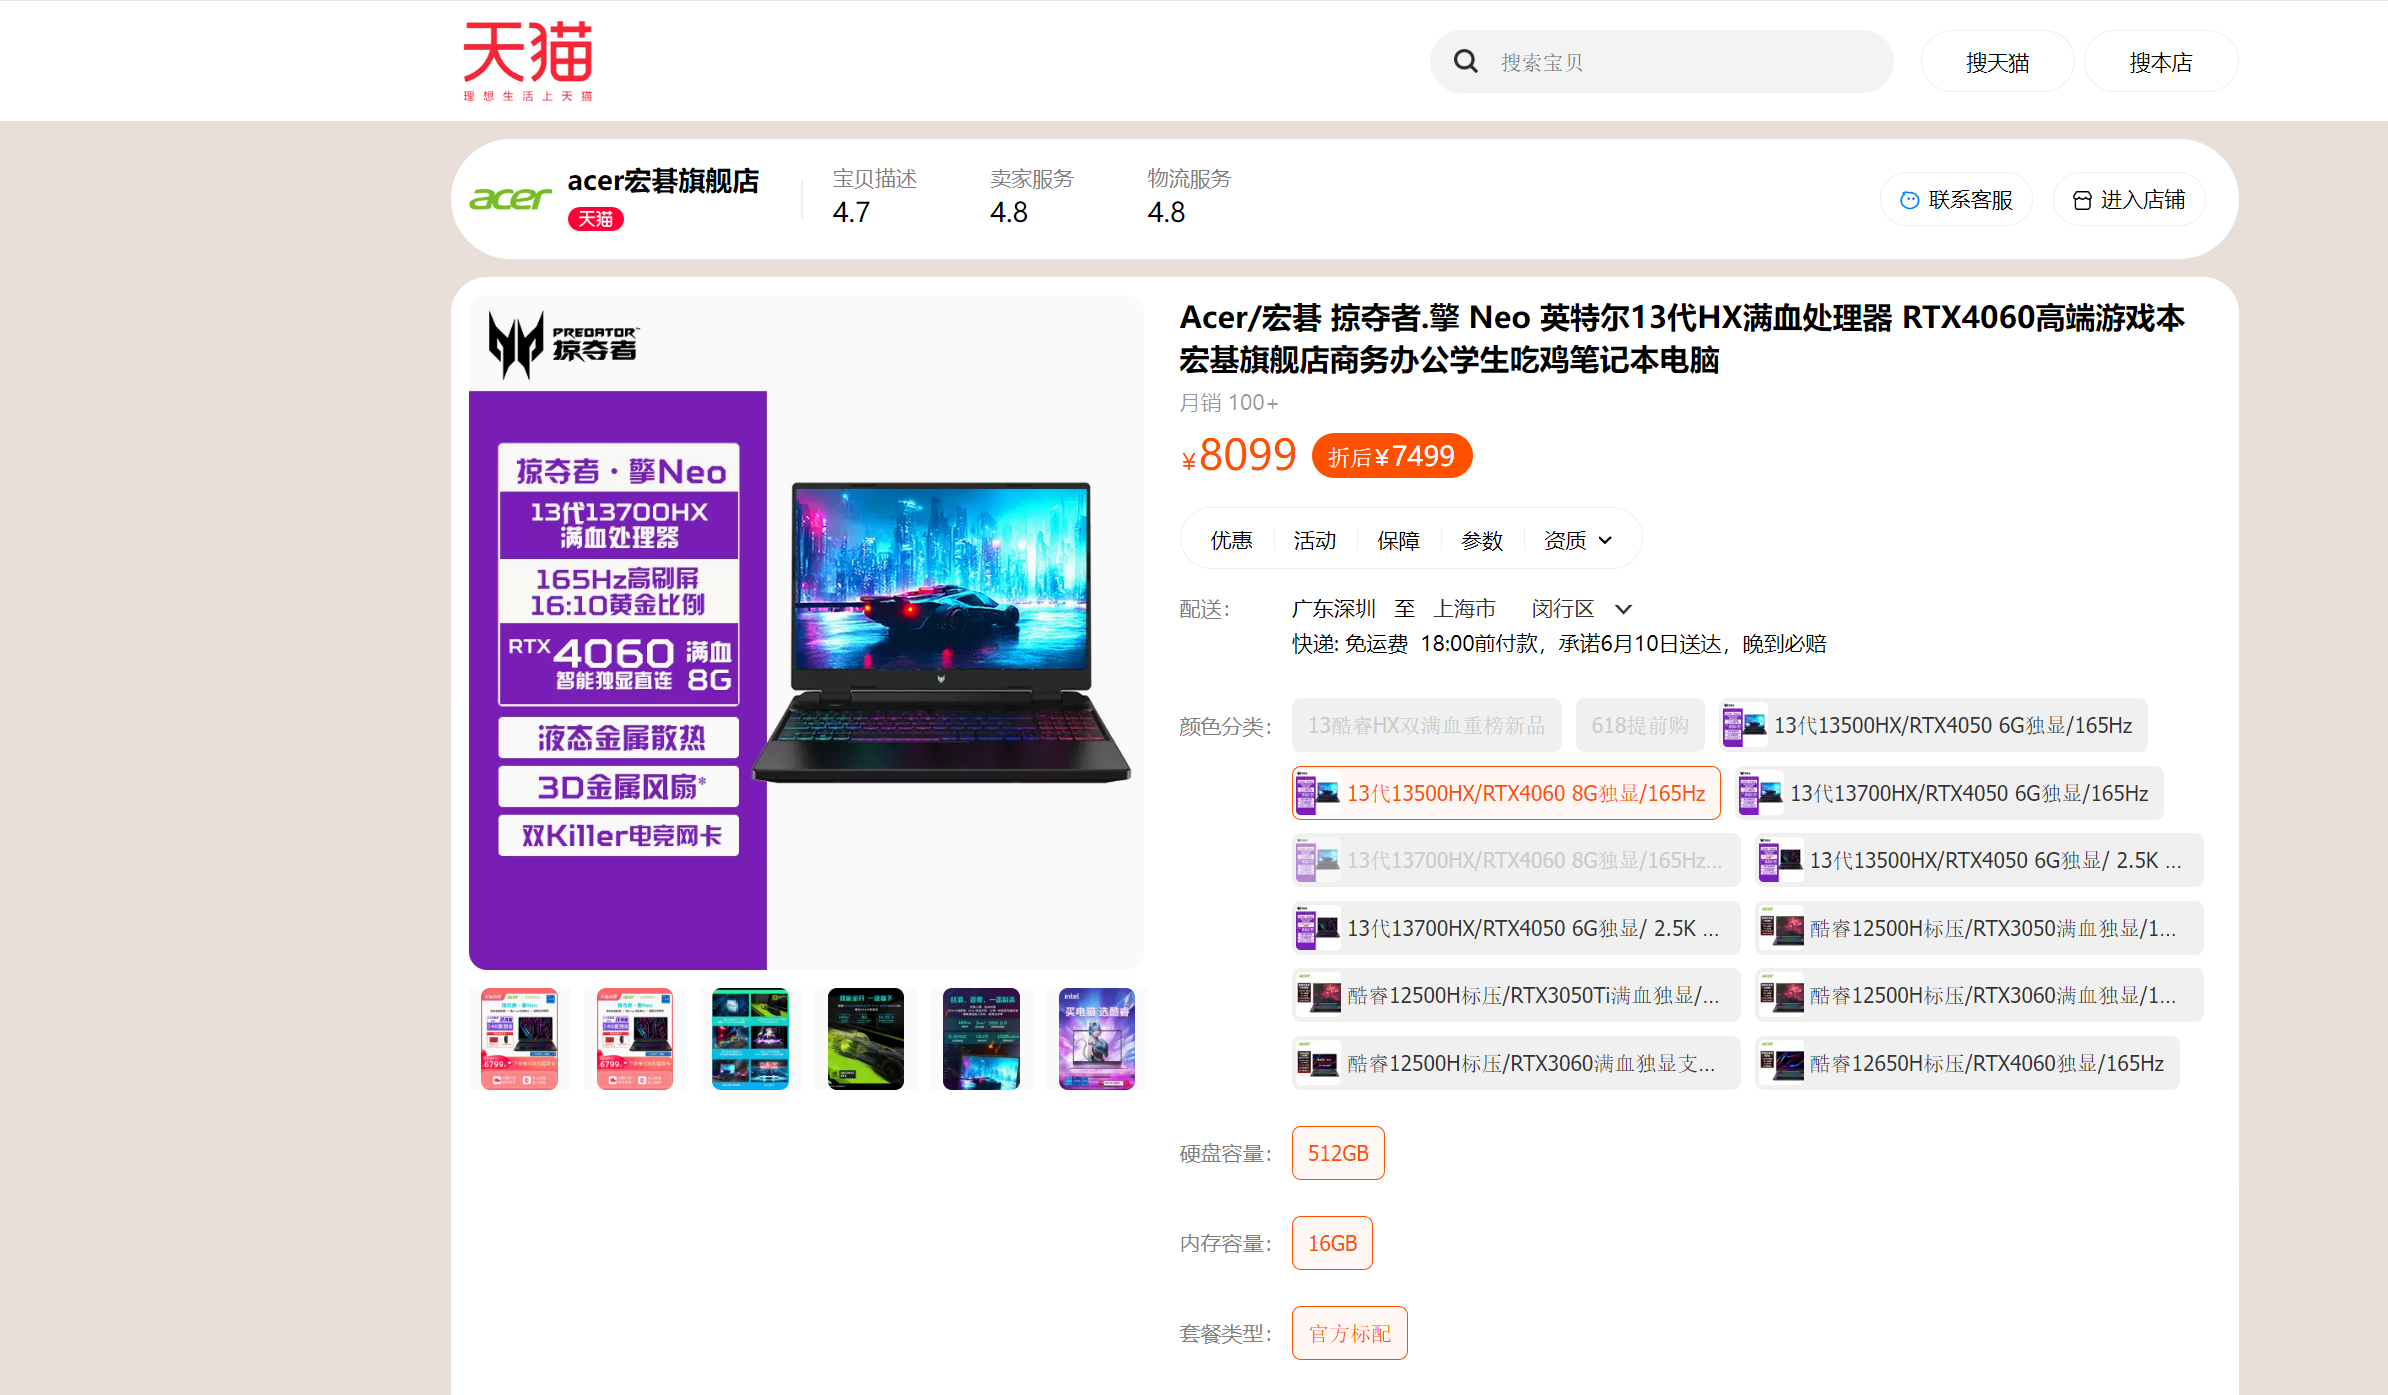Select option 13酷睿HX双满血重榜新品
Screen dimensions: 2388x1395
coord(1426,725)
